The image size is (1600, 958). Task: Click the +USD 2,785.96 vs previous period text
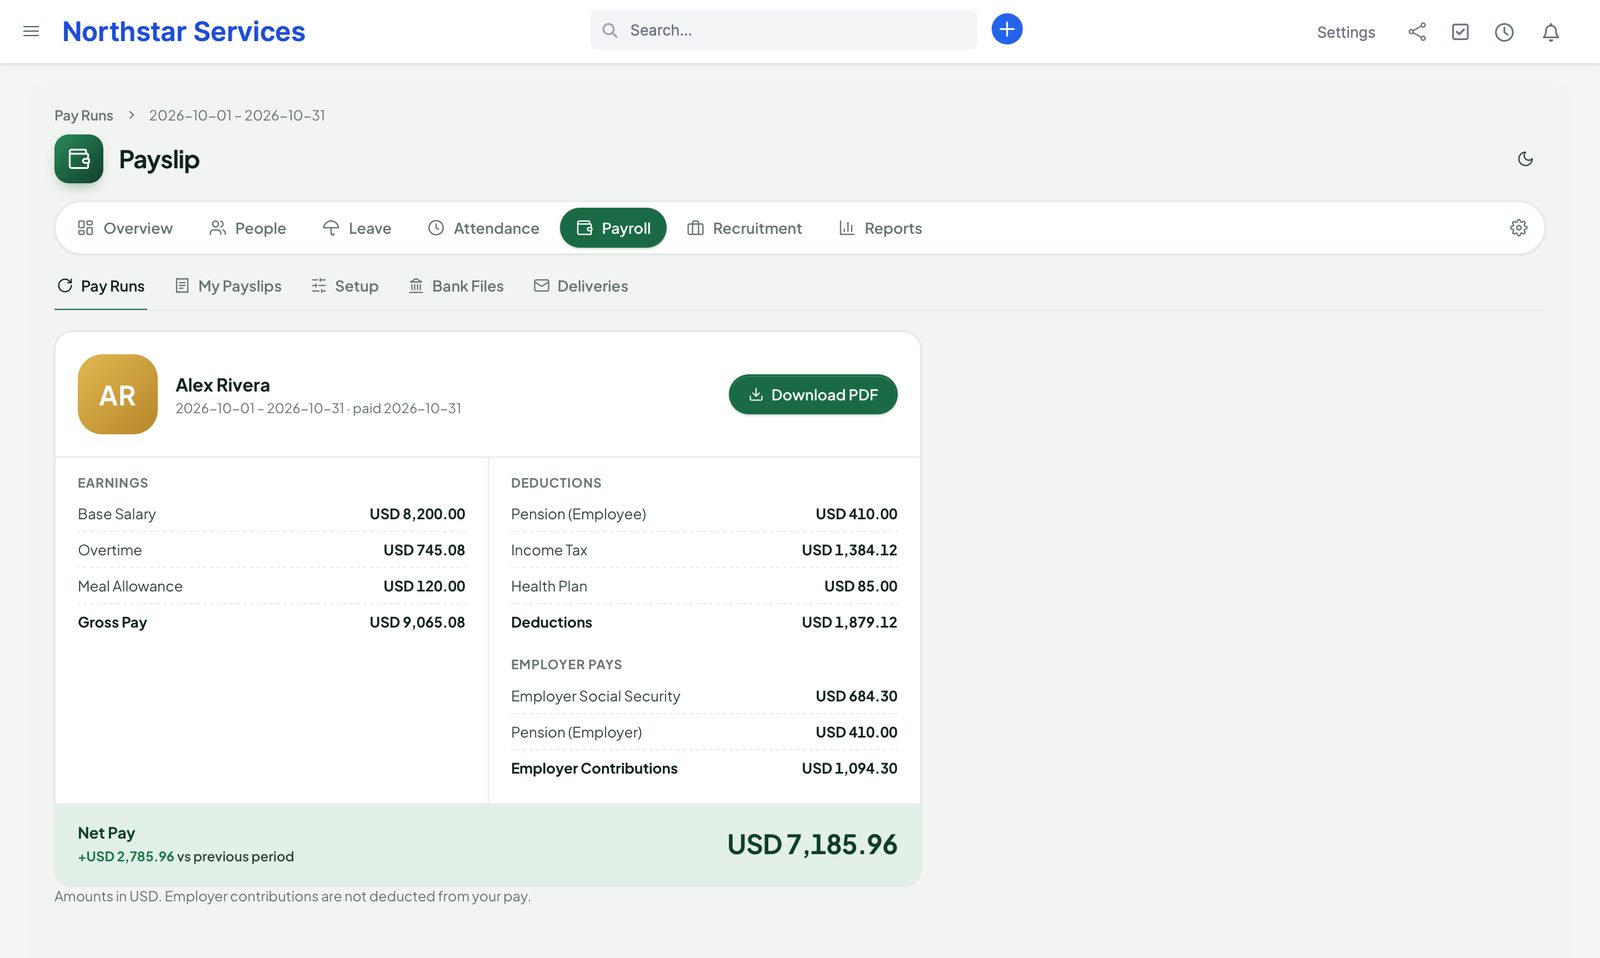point(186,857)
